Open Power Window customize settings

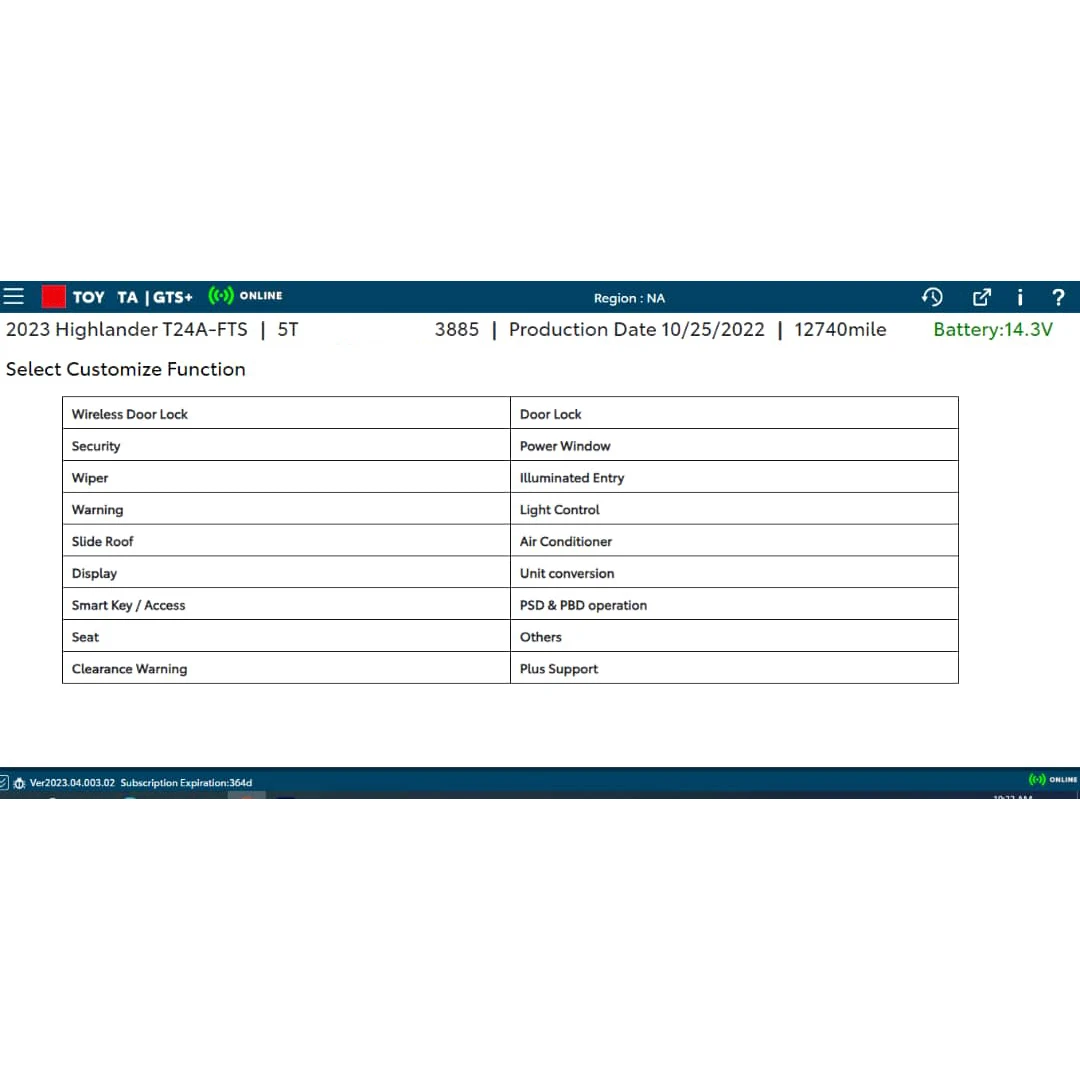[x=734, y=445]
